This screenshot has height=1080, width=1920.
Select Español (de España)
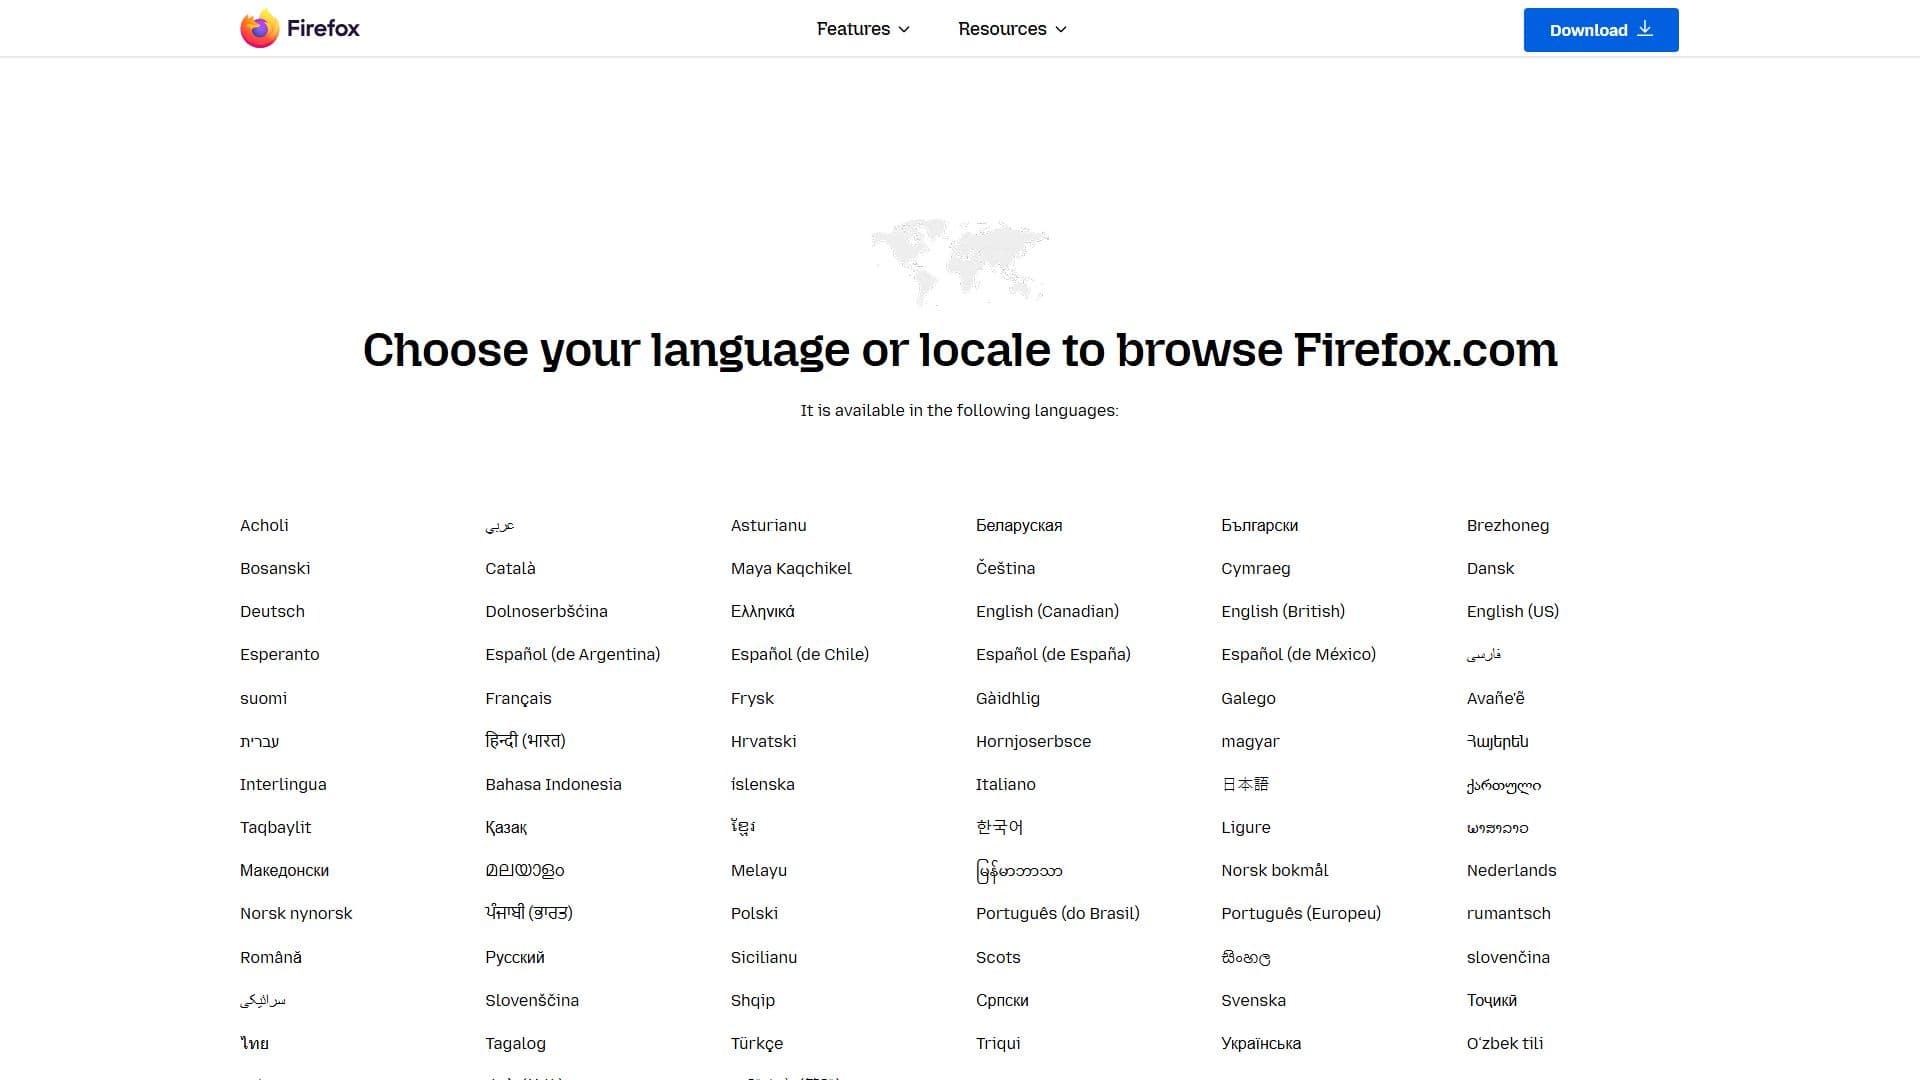pos(1053,654)
